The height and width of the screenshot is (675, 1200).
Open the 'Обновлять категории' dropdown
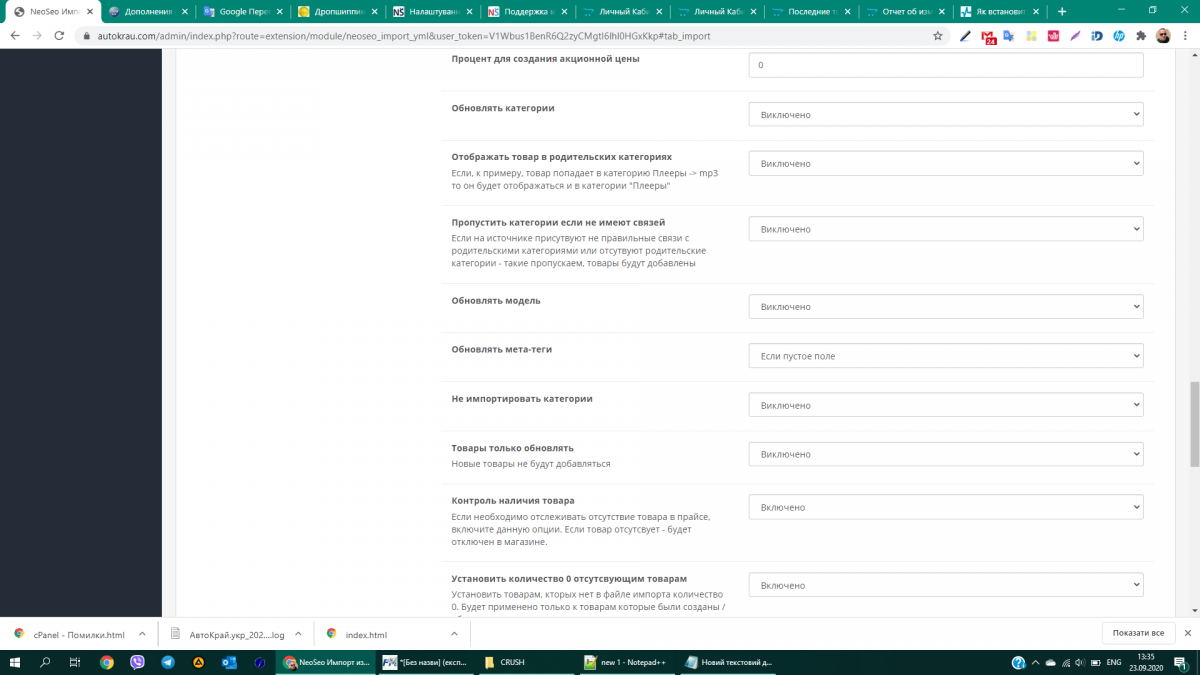point(945,114)
